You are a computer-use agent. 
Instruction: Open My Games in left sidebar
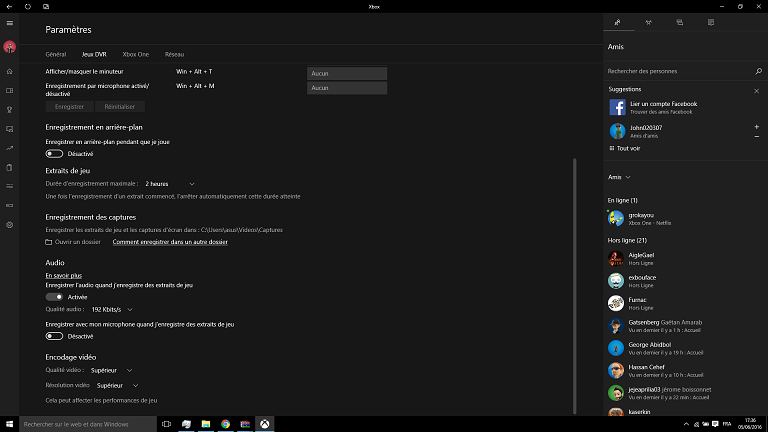[9, 91]
